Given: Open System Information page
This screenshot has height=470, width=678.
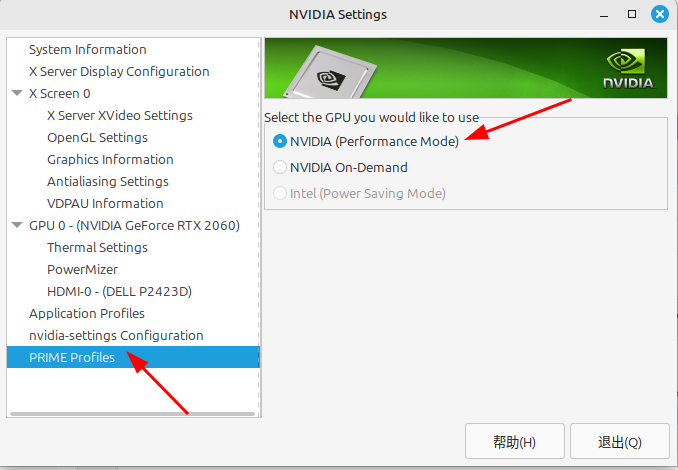Looking at the screenshot, I should tap(88, 50).
